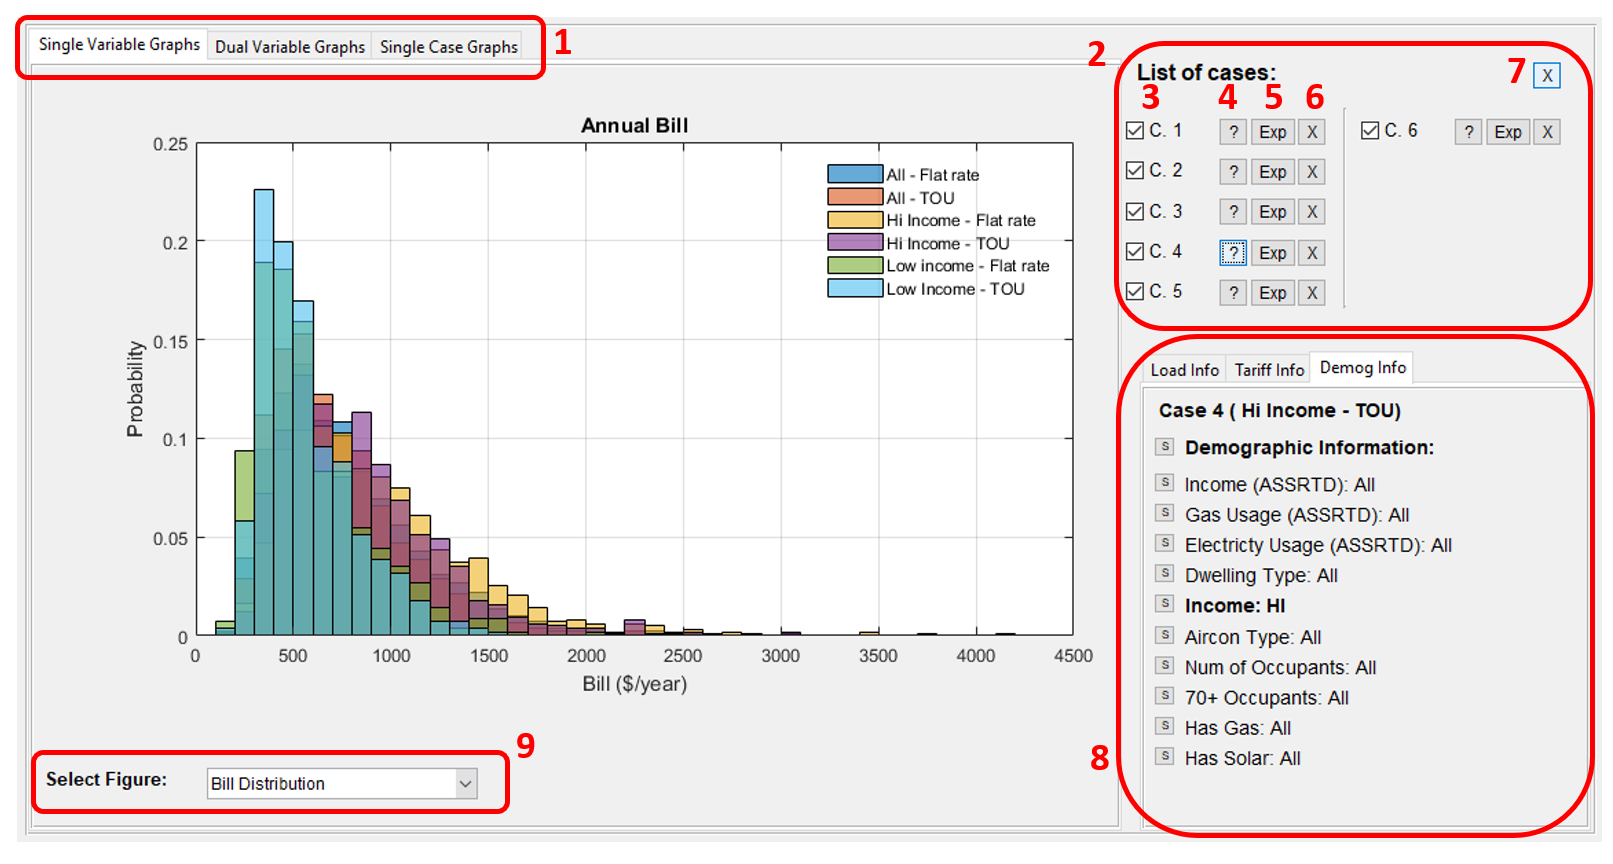Click the 'Low Income - TOU' legend swatch
The height and width of the screenshot is (864, 1613).
tap(855, 289)
